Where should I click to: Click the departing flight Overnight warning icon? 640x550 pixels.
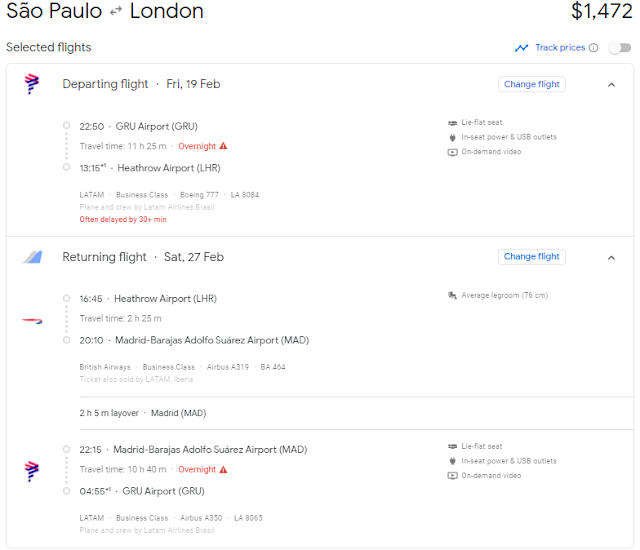click(x=223, y=146)
